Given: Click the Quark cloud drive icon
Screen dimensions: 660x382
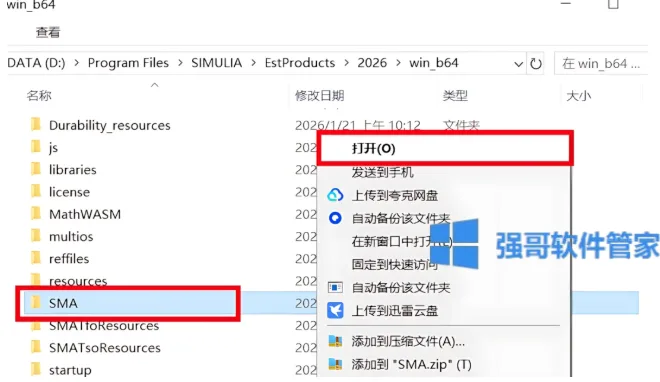Looking at the screenshot, I should point(335,195).
